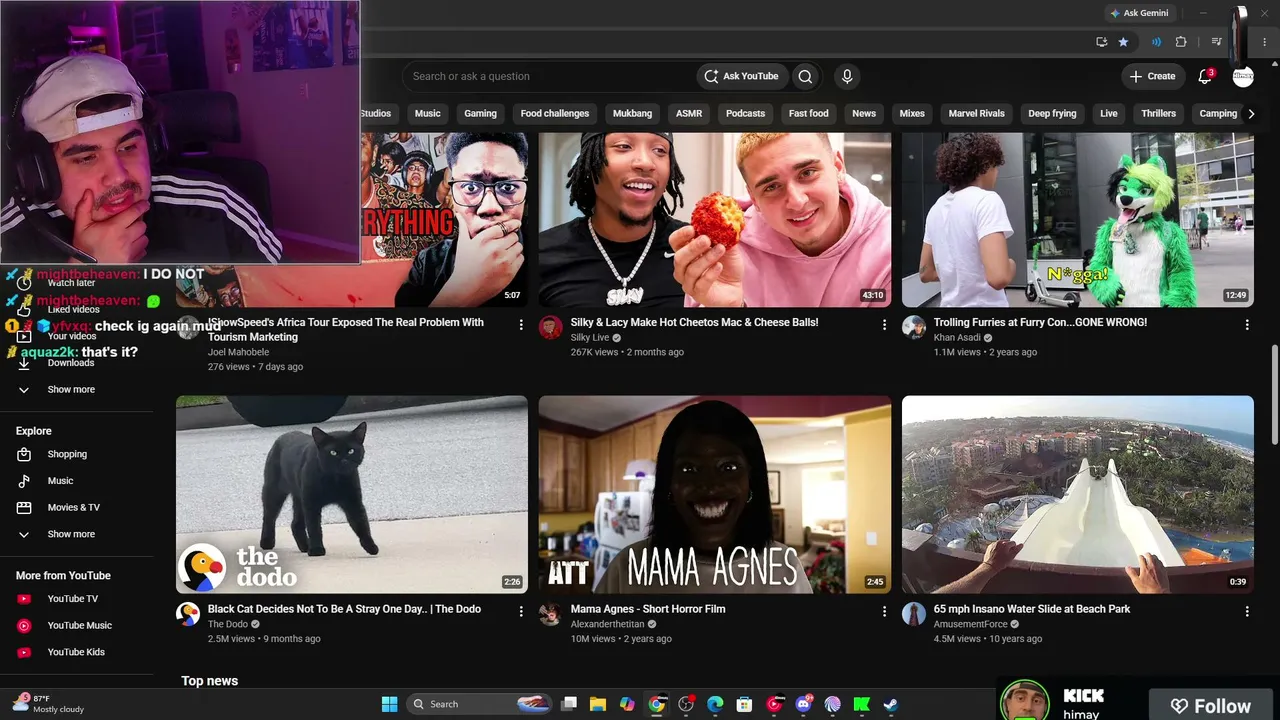The width and height of the screenshot is (1280, 720).
Task: Open Microsoft Edge from taskbar
Action: pyautogui.click(x=715, y=704)
